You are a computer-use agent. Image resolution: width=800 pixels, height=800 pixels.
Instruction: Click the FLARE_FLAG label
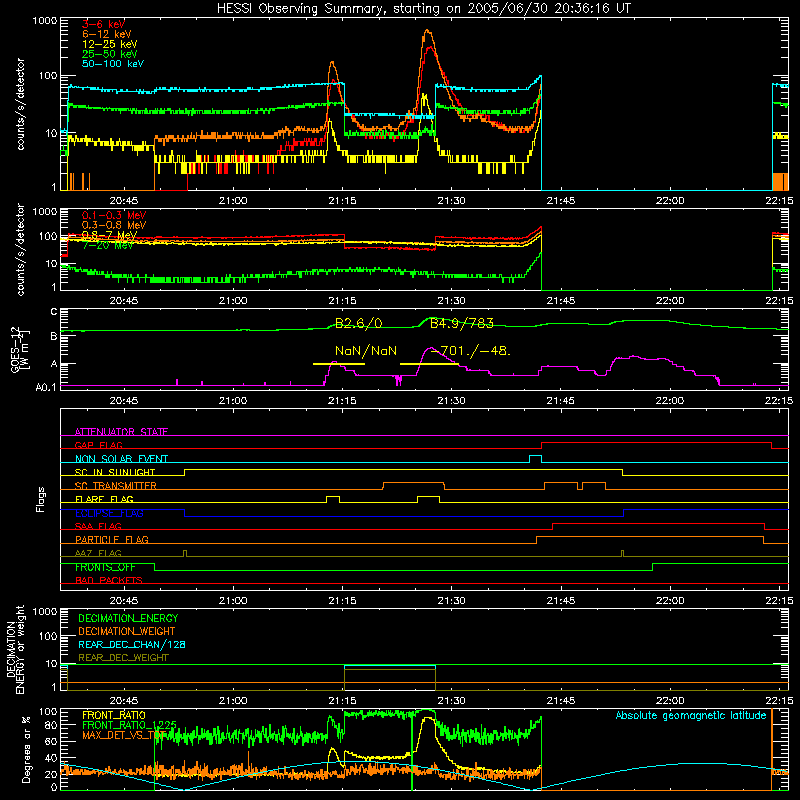[x=104, y=499]
